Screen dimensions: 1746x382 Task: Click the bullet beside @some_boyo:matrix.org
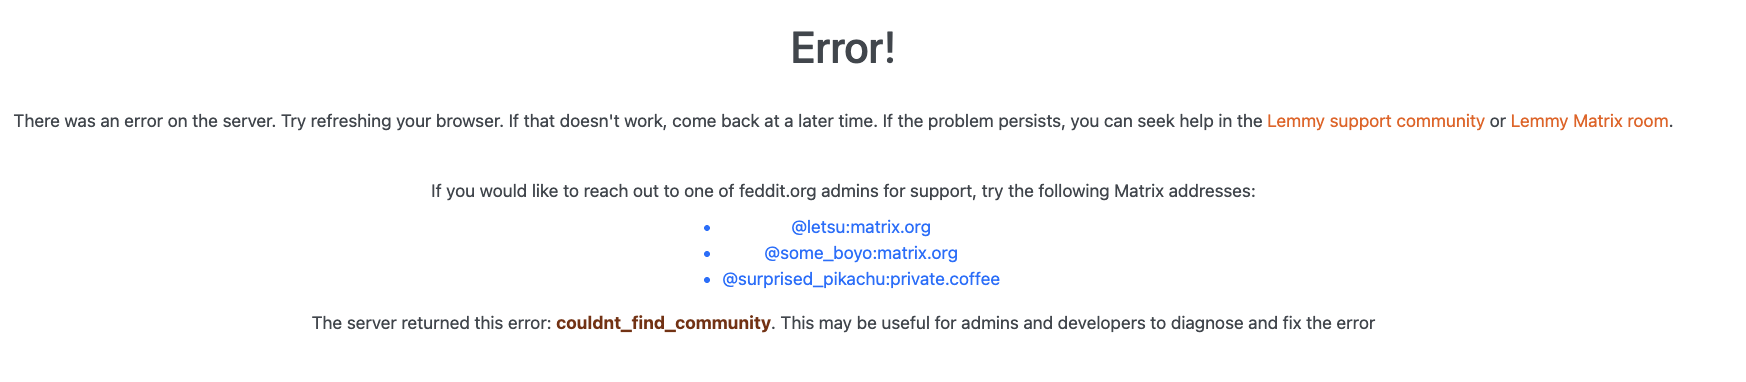pos(707,254)
